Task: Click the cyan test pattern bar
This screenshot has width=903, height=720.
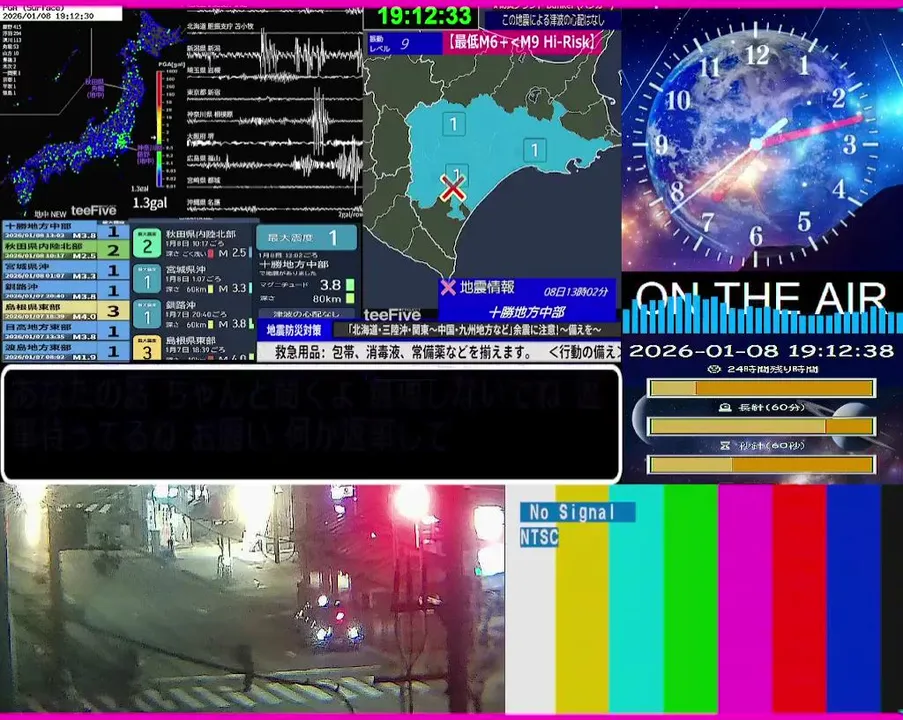Action: pyautogui.click(x=637, y=599)
